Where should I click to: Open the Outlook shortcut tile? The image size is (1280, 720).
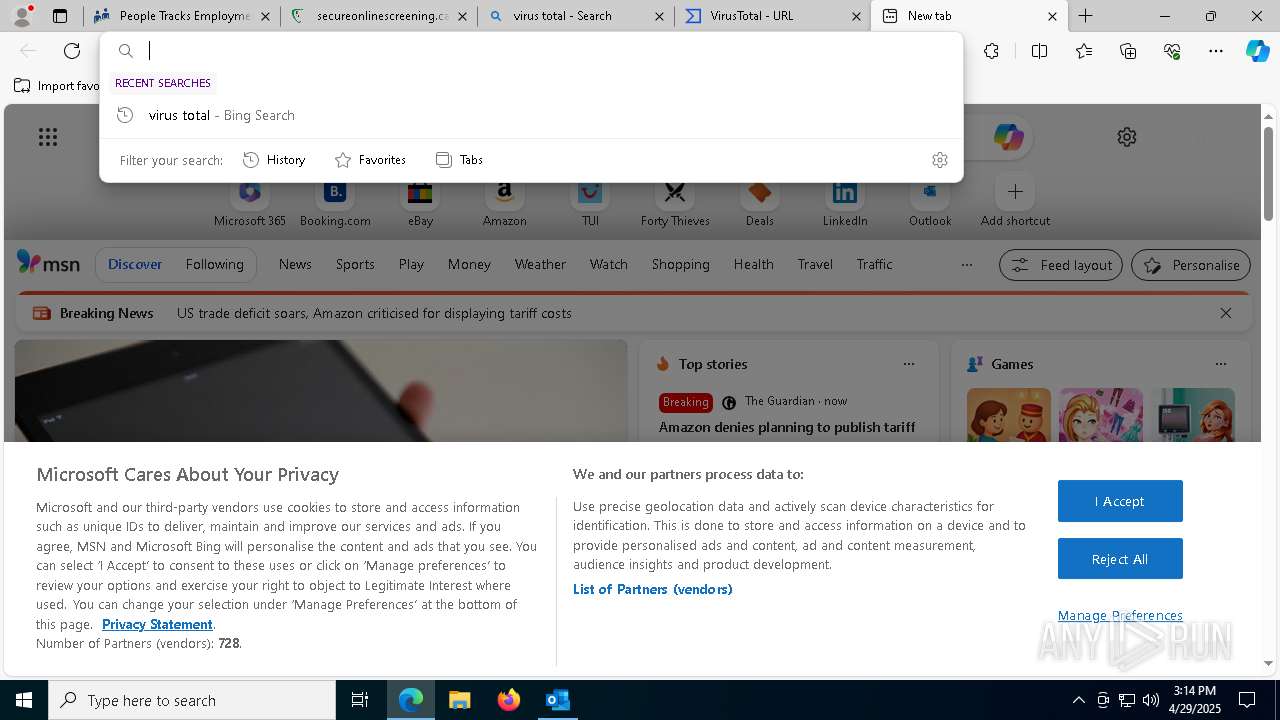[930, 202]
